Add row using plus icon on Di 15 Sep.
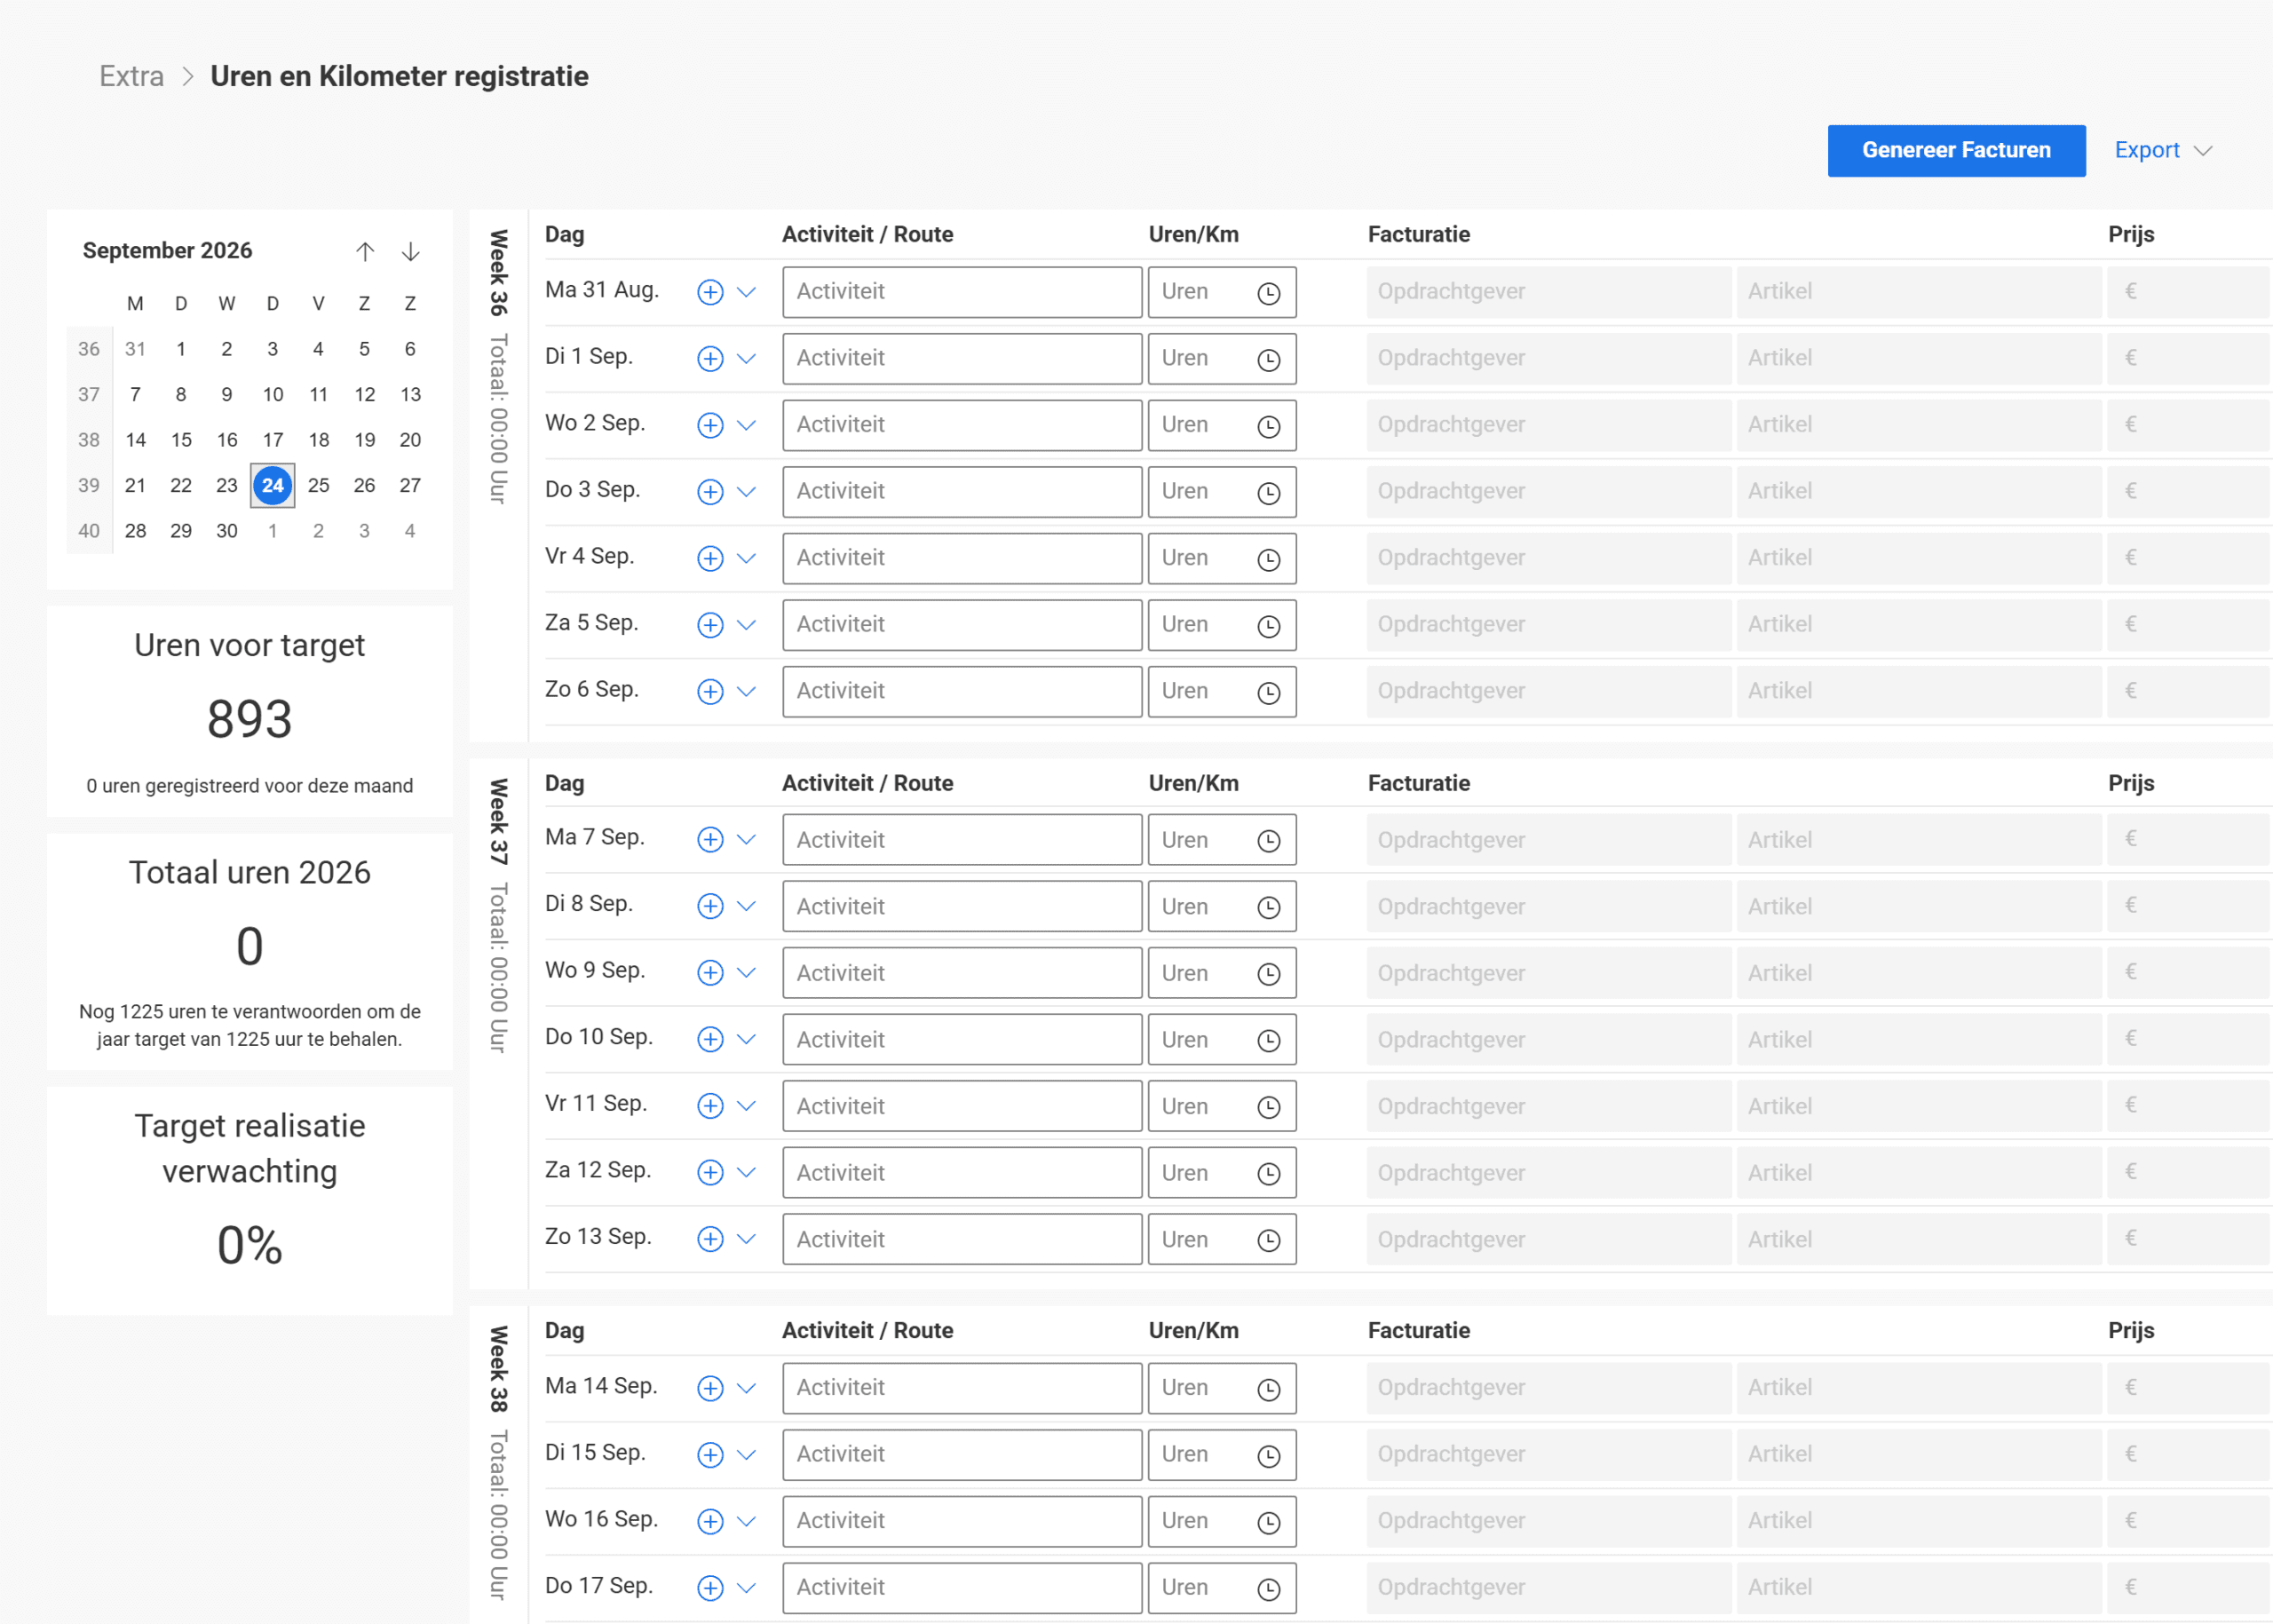Viewport: 2273px width, 1624px height. tap(710, 1455)
